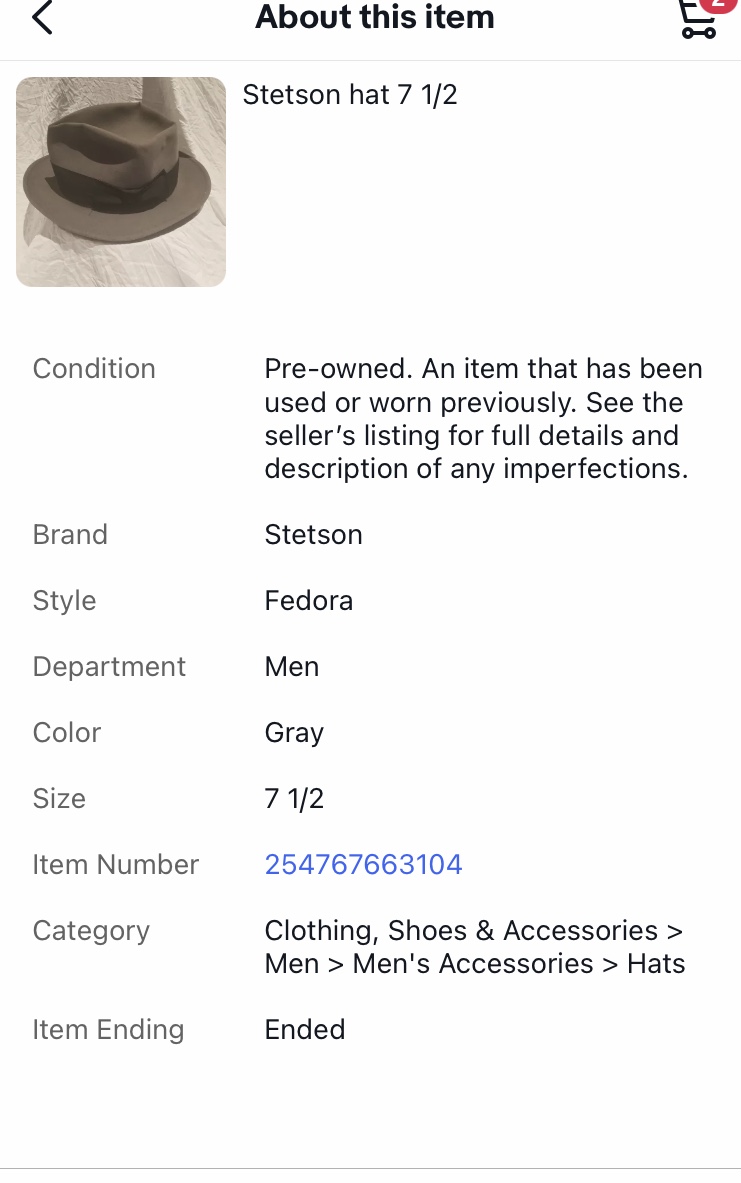Viewport: 741px width, 1183px height.
Task: Tap the About this item header
Action: click(x=375, y=17)
